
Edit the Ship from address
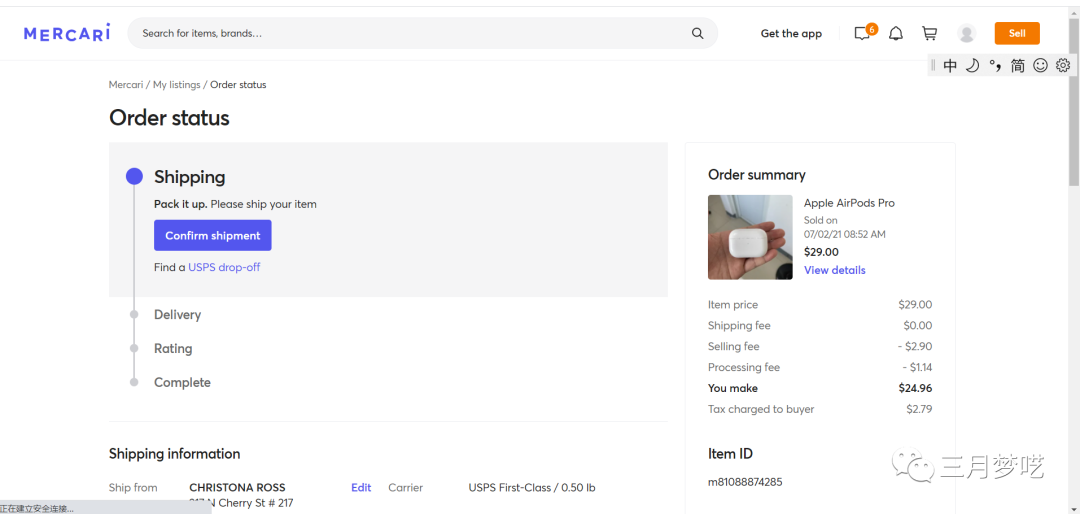pos(361,488)
